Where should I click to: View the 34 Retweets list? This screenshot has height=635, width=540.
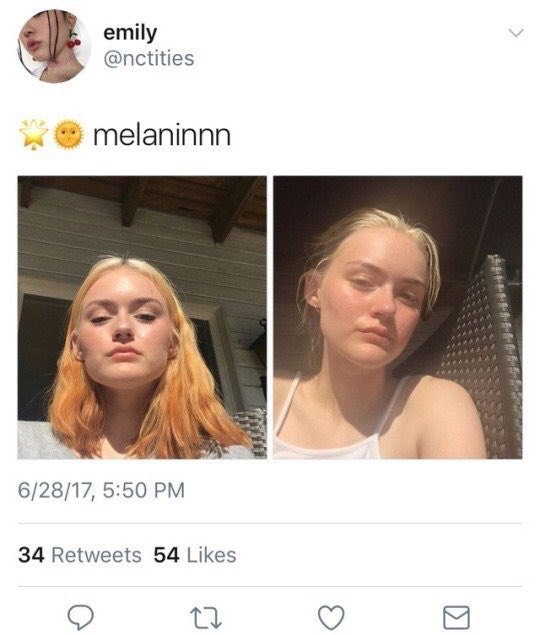(x=80, y=555)
